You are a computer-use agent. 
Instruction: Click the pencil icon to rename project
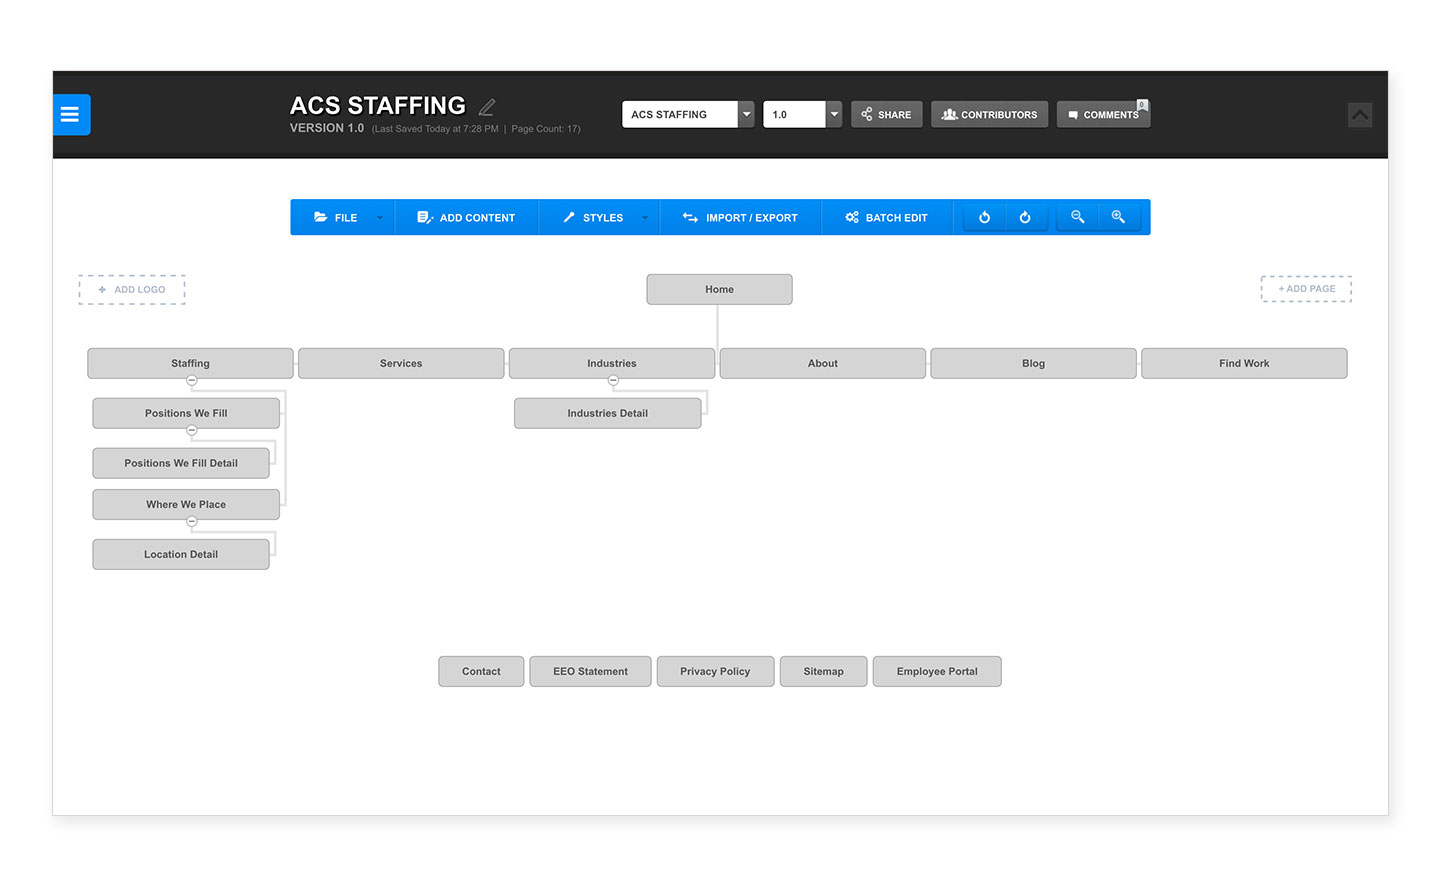tap(487, 106)
